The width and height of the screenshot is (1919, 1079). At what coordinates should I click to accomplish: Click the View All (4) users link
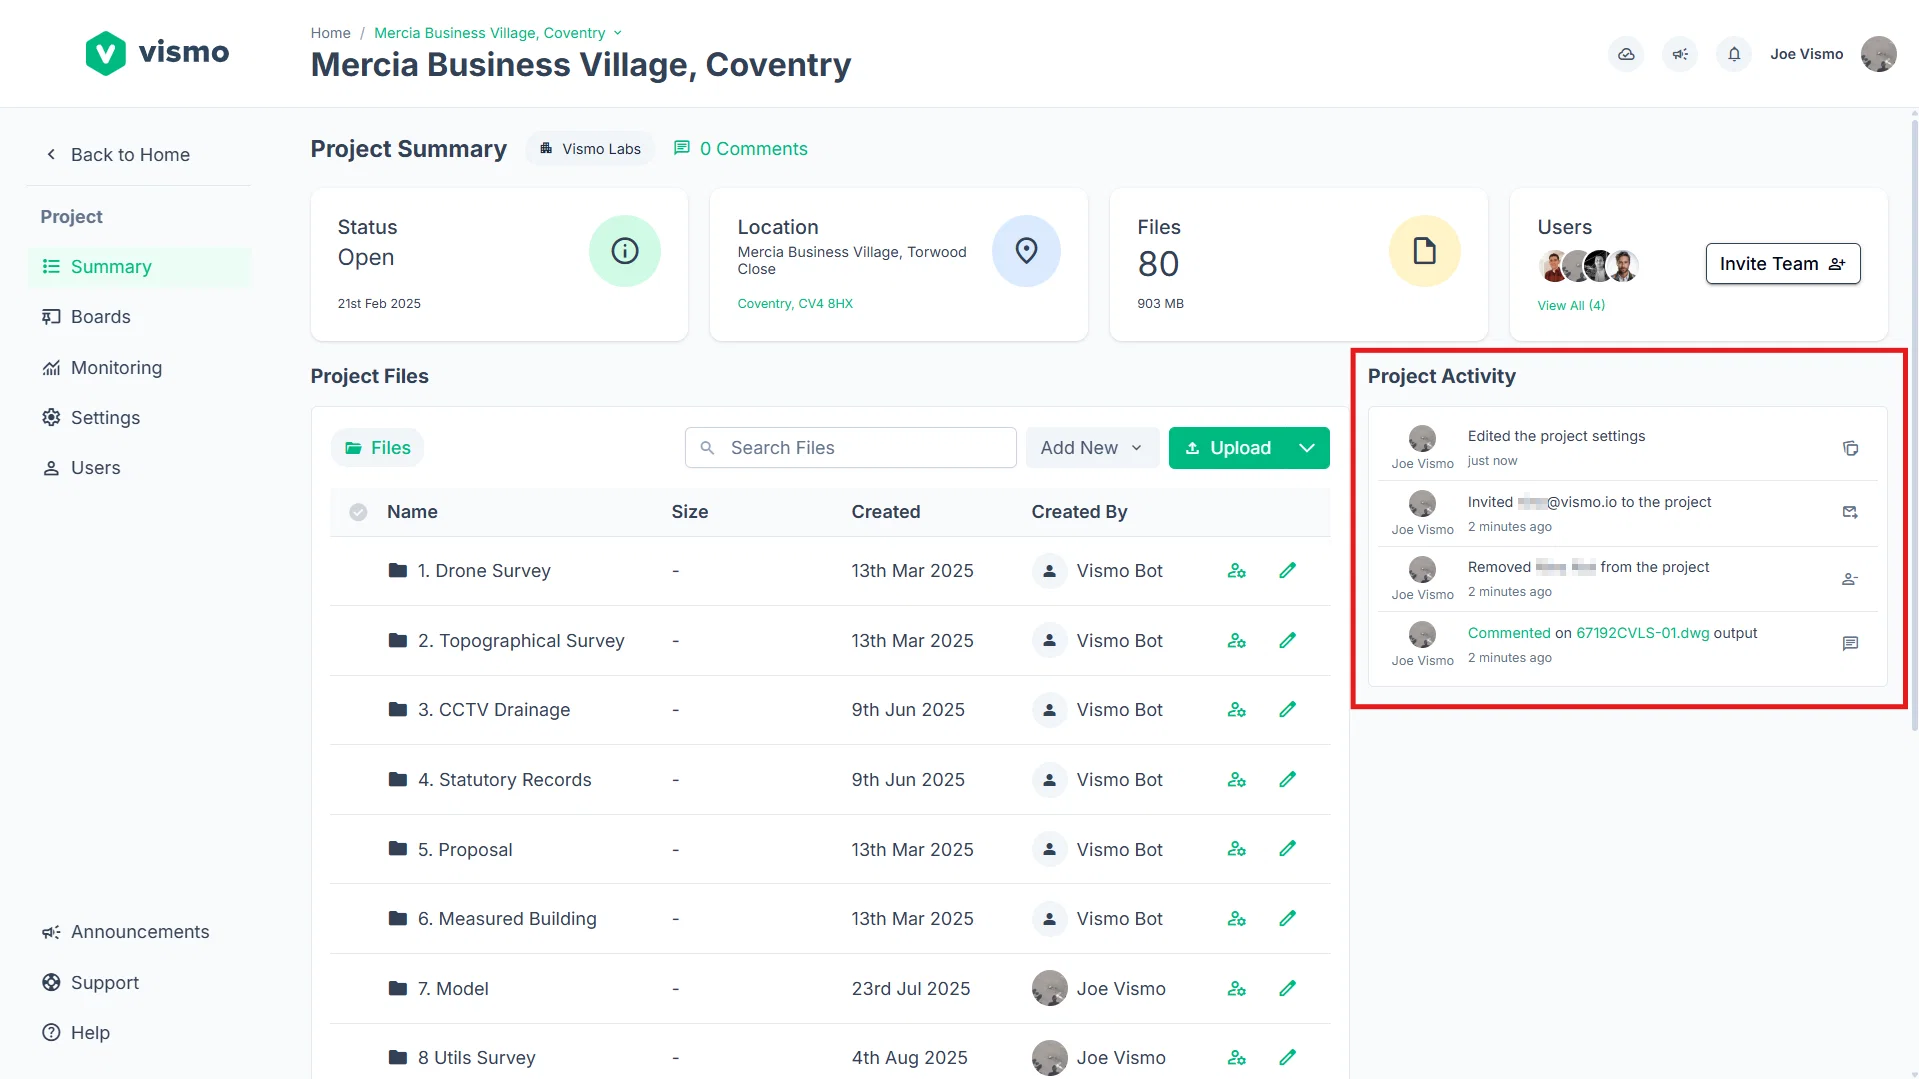[x=1571, y=305]
